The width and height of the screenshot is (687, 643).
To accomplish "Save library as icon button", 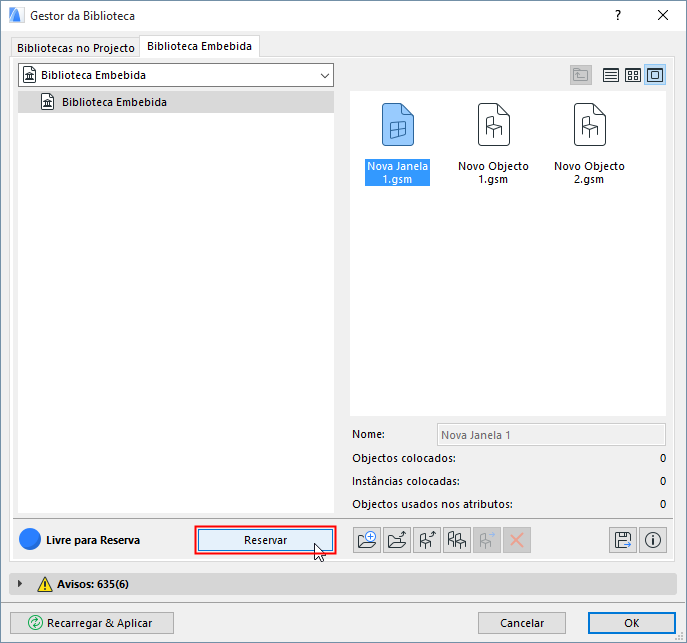I will [x=623, y=540].
